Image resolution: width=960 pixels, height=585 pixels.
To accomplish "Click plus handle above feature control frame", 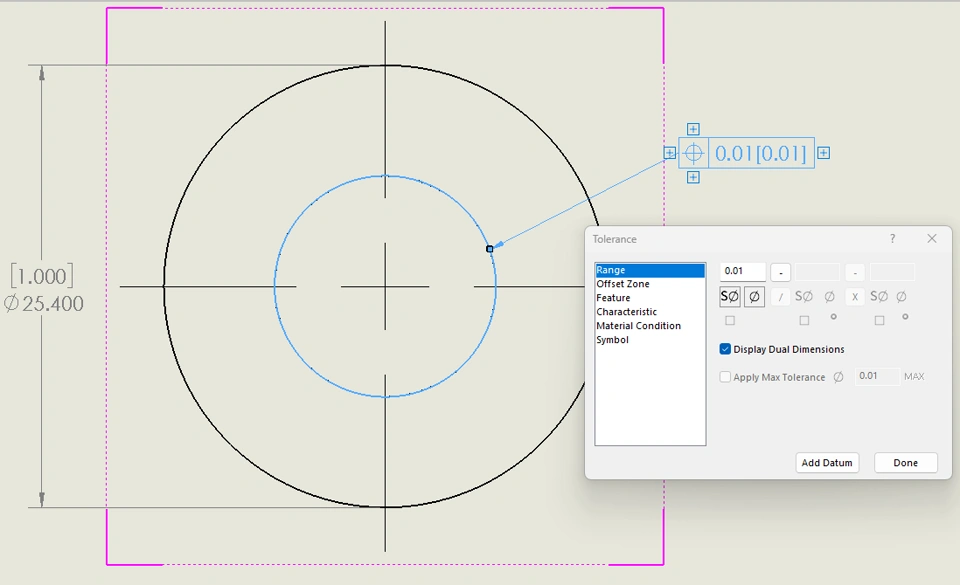I will click(x=693, y=129).
